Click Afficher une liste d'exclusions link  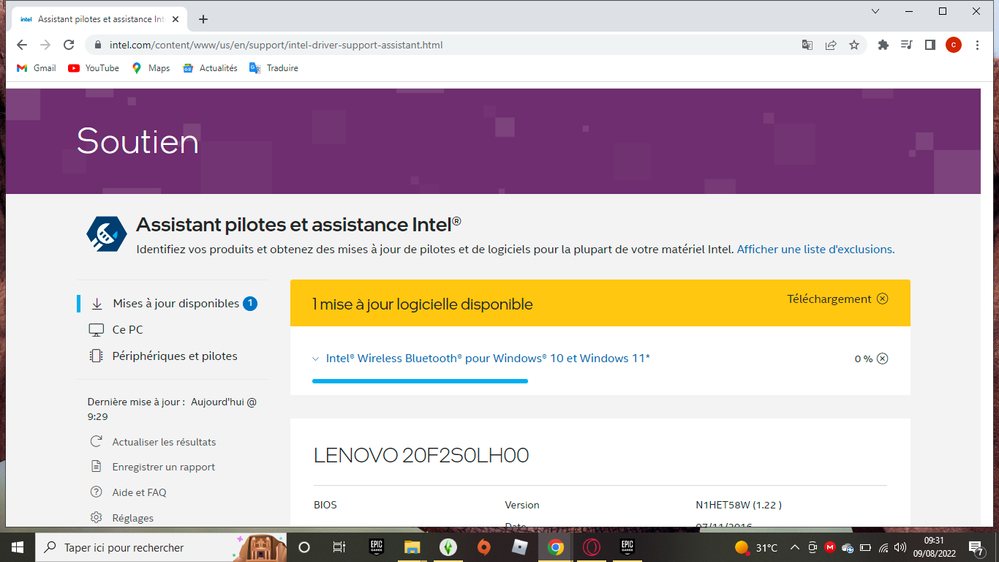click(x=816, y=249)
